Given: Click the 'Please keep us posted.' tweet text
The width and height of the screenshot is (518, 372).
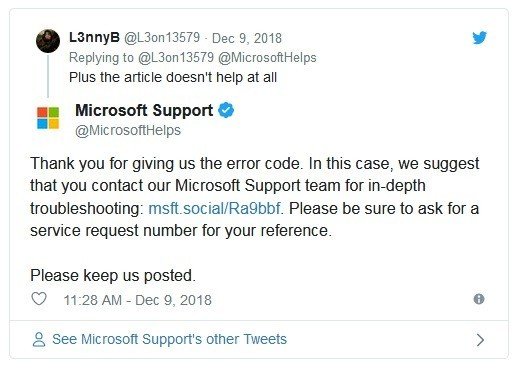Looking at the screenshot, I should tap(113, 276).
